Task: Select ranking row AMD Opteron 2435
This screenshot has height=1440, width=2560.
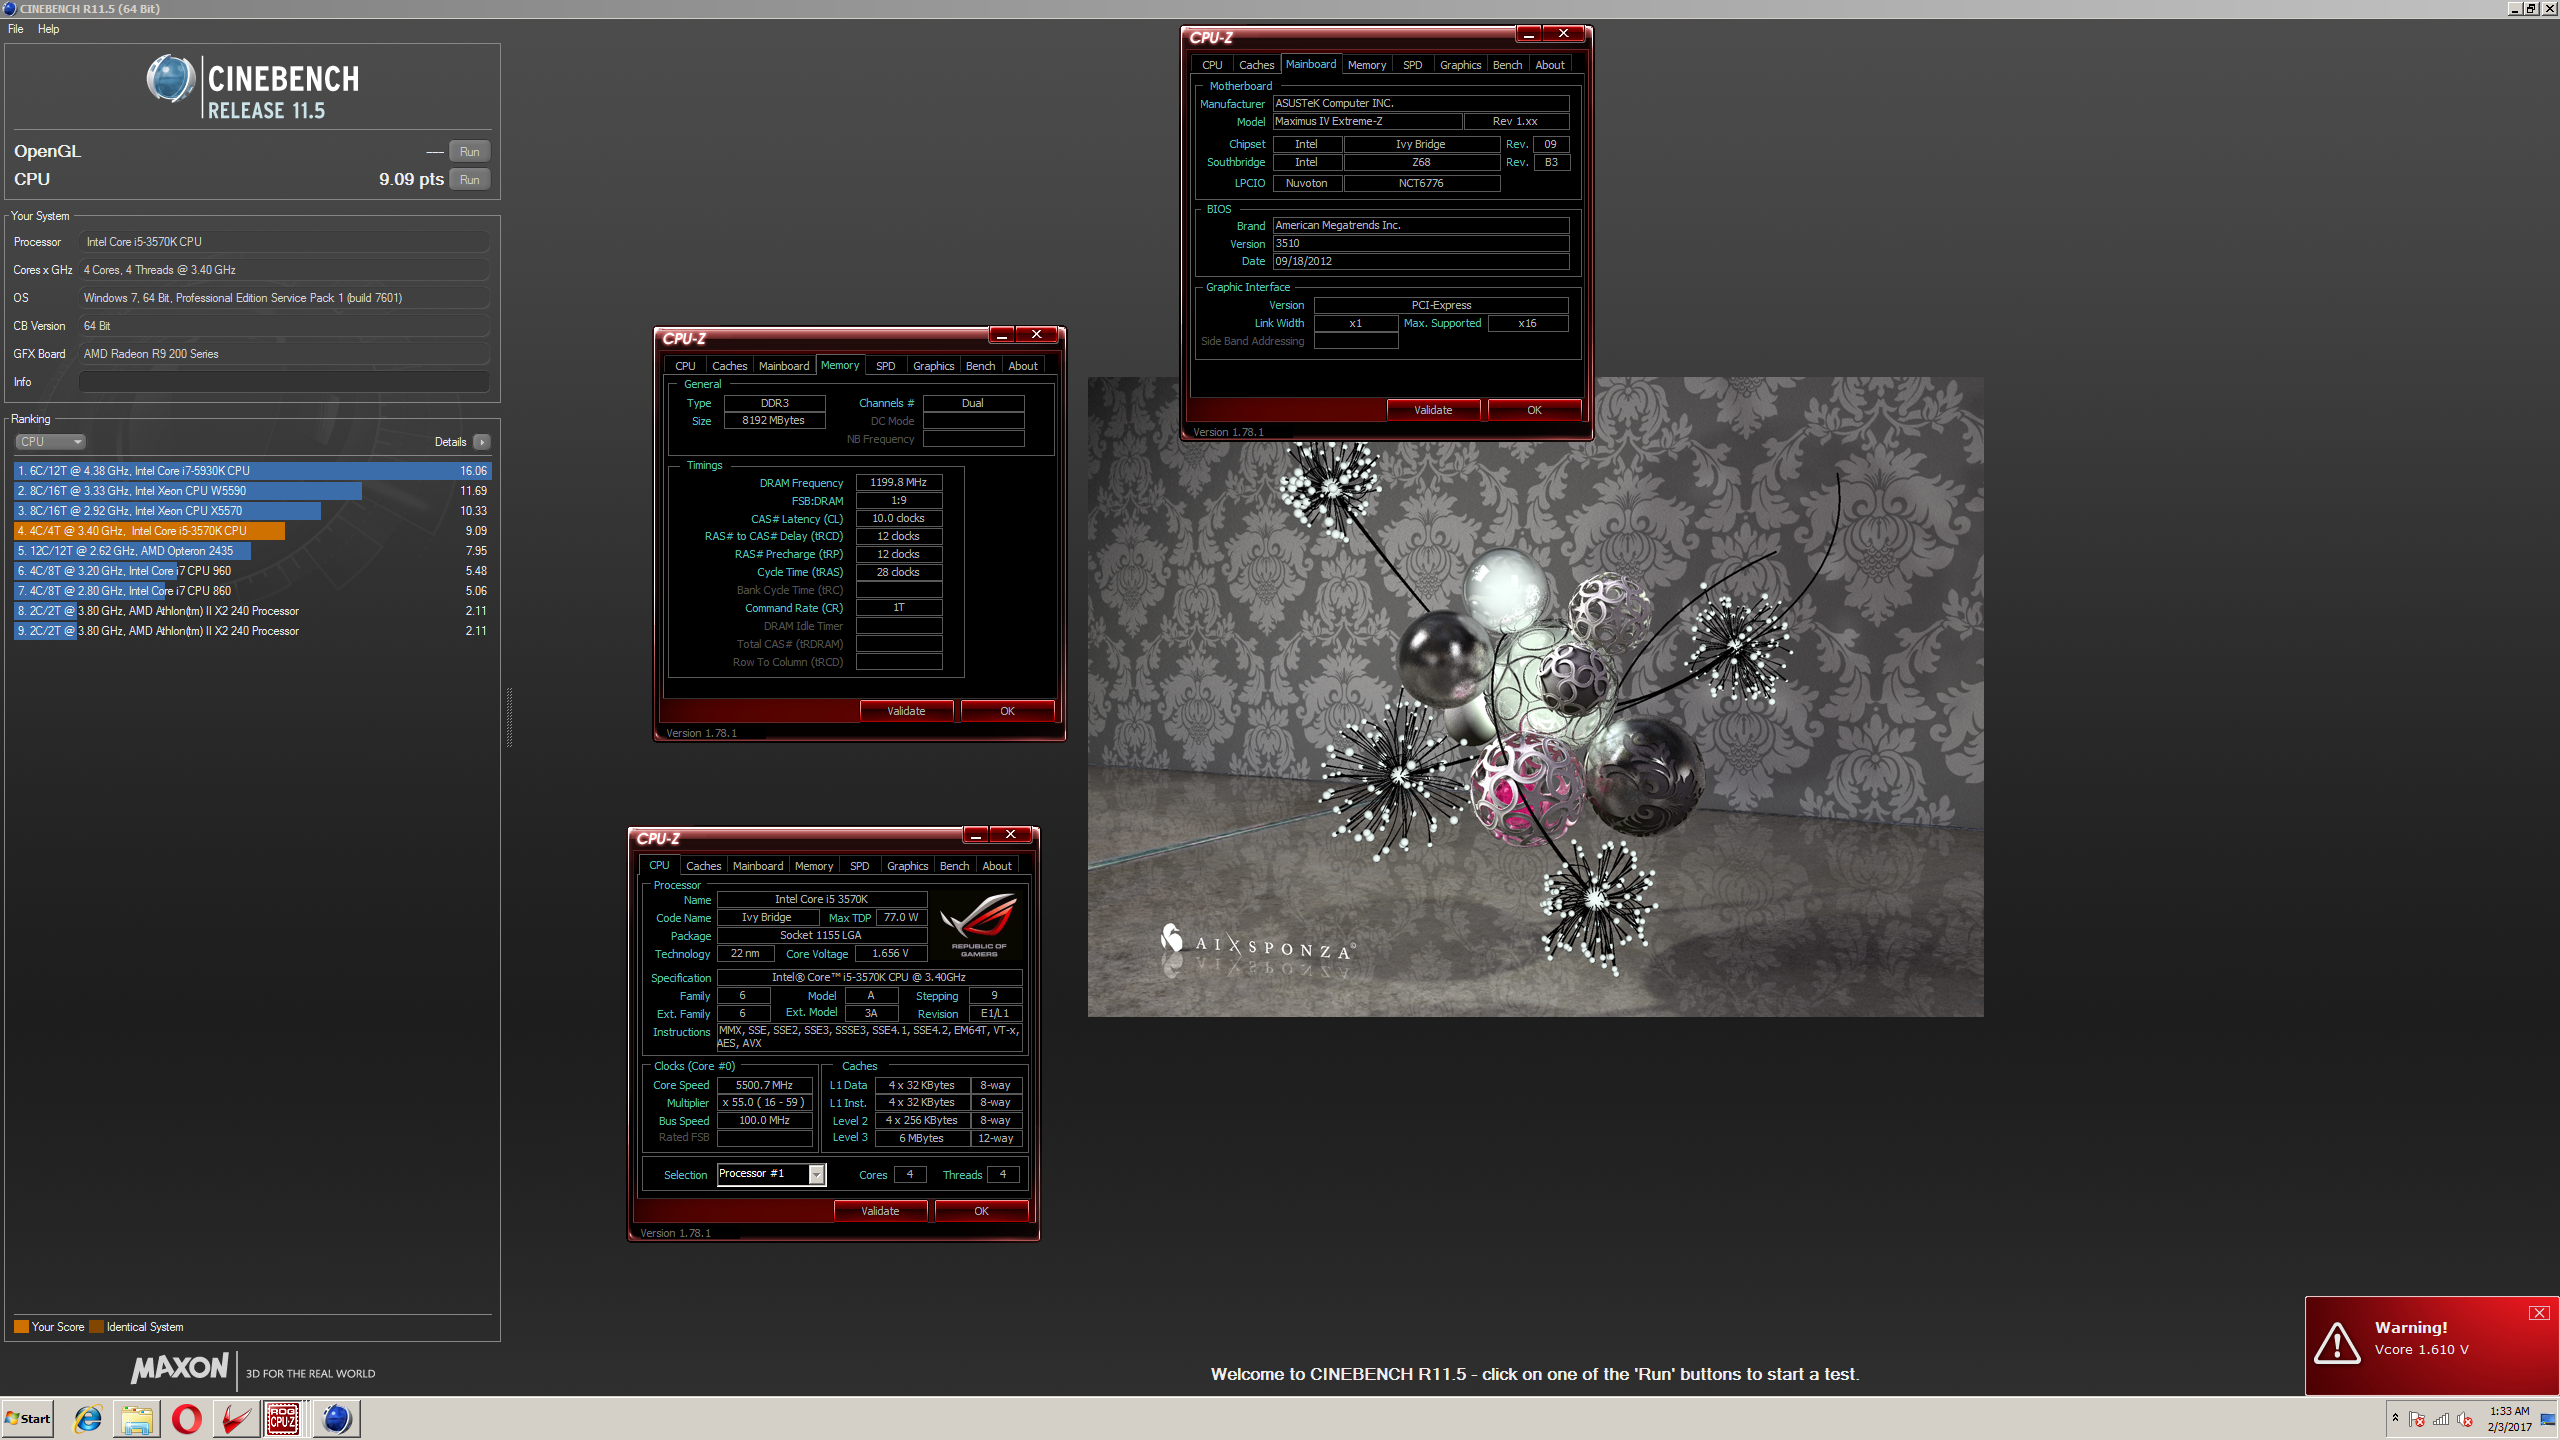Action: [252, 551]
